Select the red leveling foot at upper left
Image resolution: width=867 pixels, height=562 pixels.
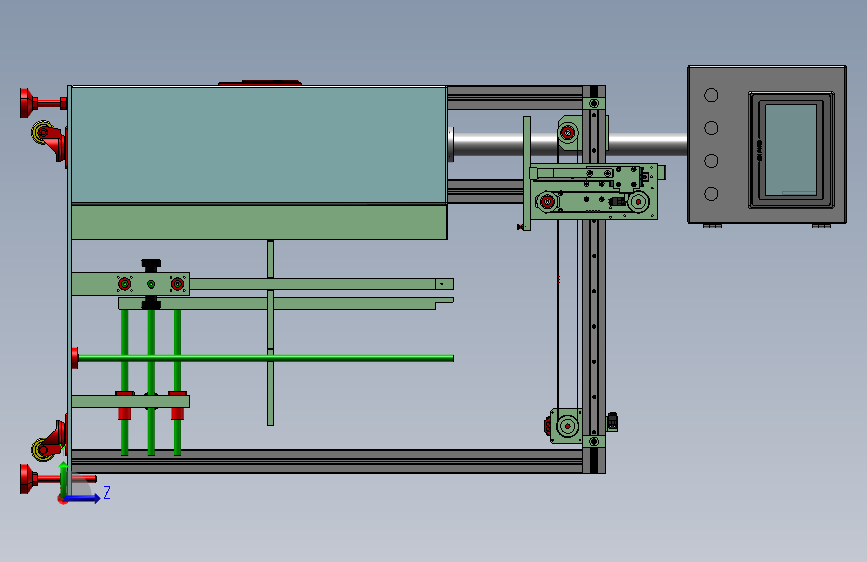[43, 103]
